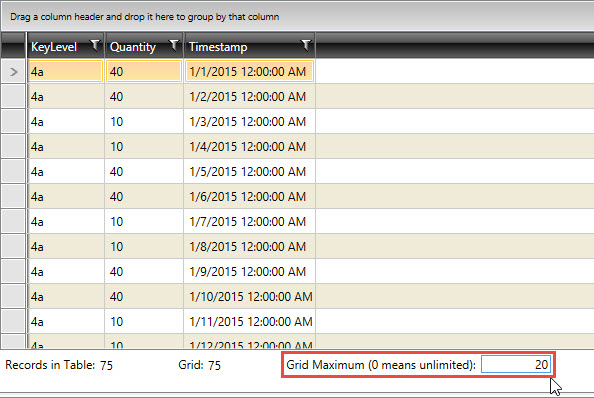Screen dimensions: 594x398
Task: Select timestamp cell 1/5/2015 12:00:00 AM
Action: (x=249, y=172)
